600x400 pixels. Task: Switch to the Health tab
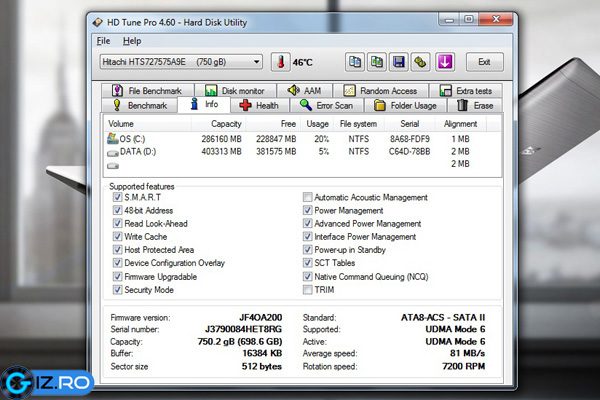(x=259, y=105)
